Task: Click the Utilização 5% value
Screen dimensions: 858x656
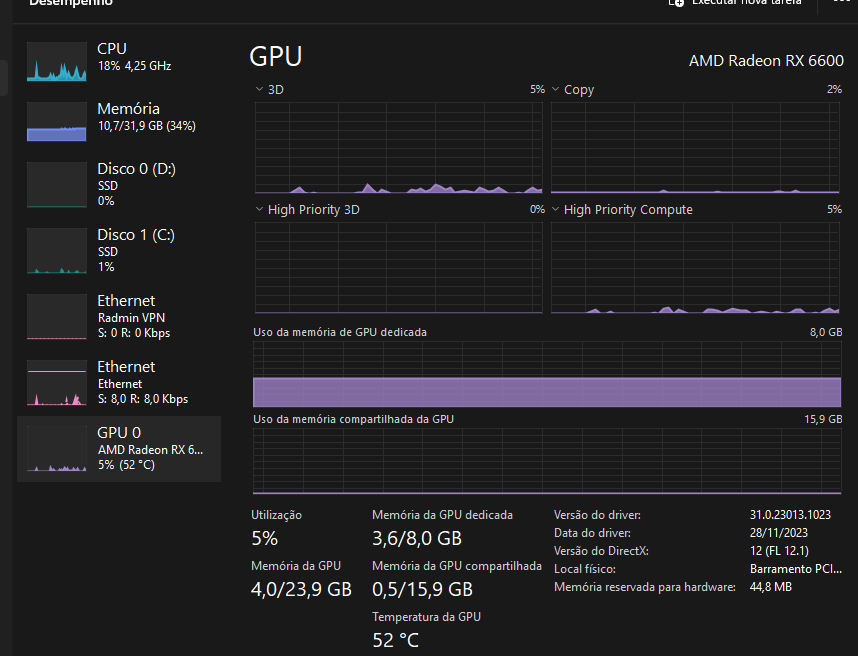Action: click(264, 538)
